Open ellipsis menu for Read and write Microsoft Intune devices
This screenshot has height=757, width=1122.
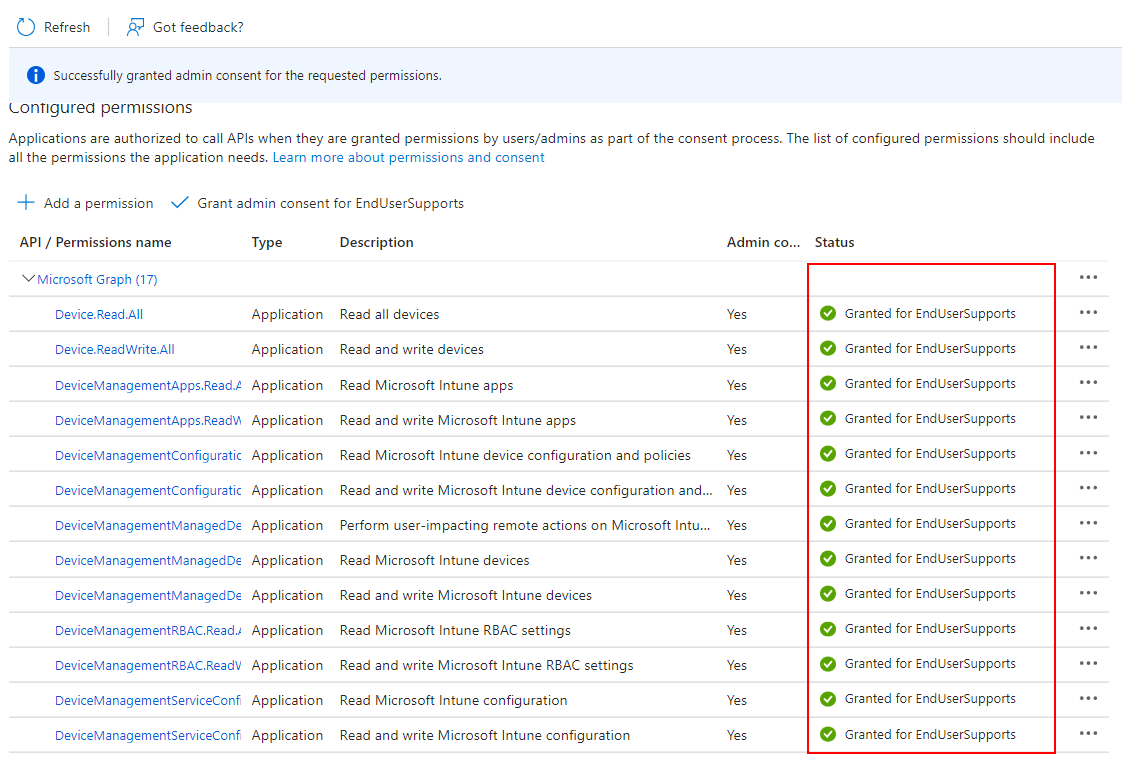pos(1088,594)
